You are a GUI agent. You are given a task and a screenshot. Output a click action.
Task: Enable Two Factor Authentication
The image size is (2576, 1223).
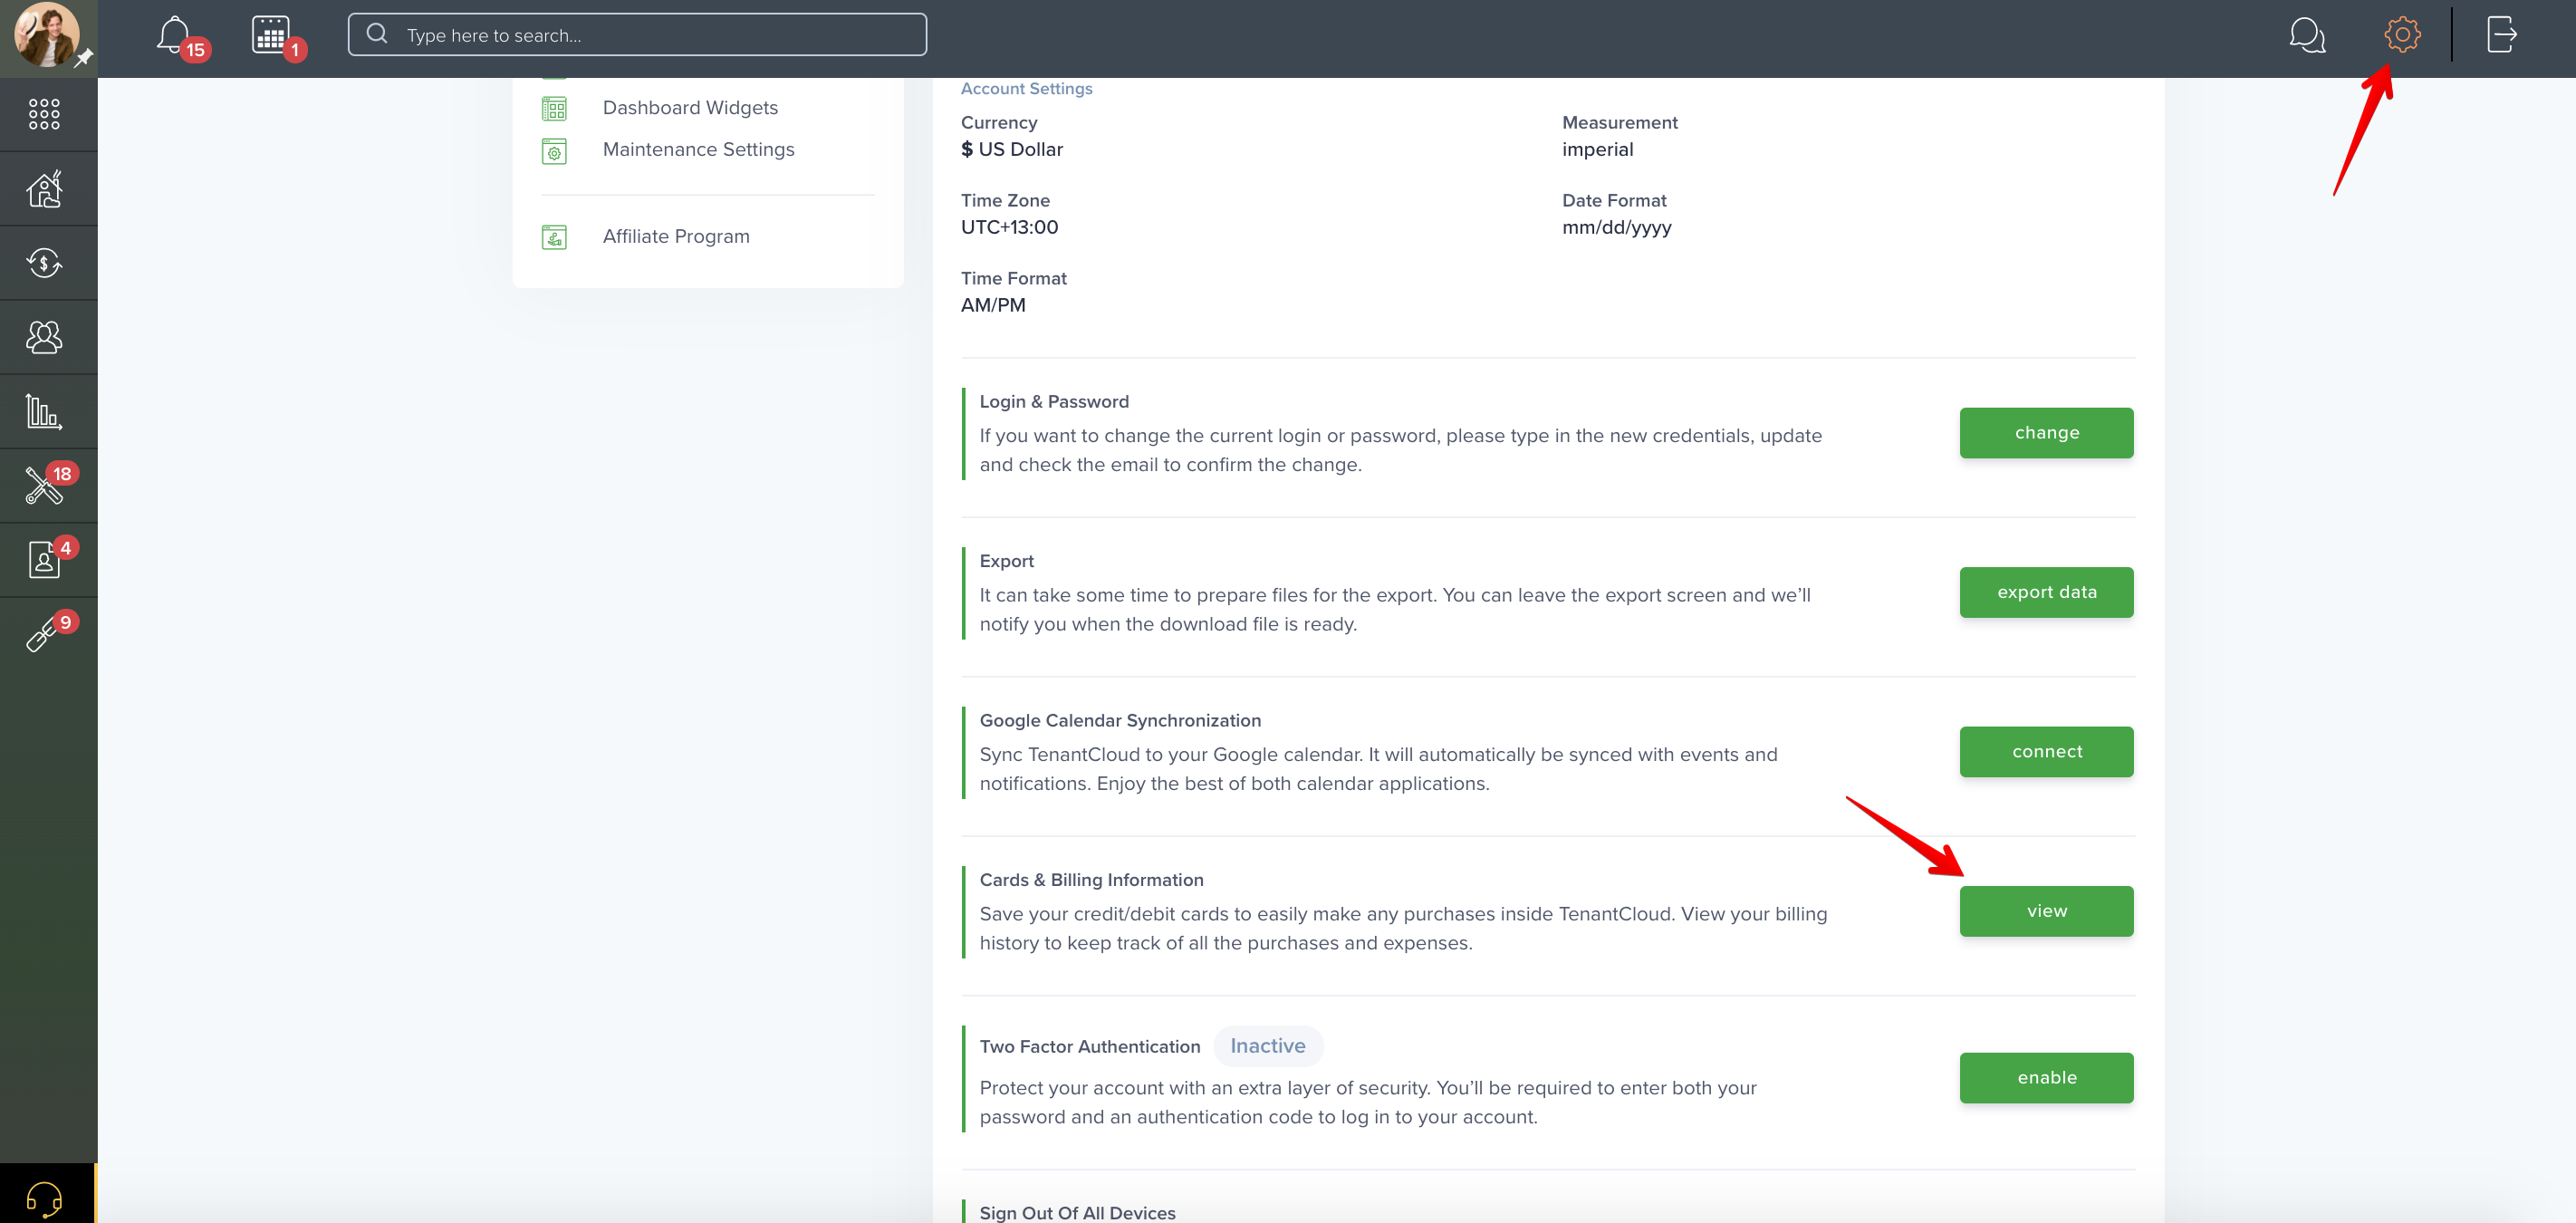(2046, 1078)
